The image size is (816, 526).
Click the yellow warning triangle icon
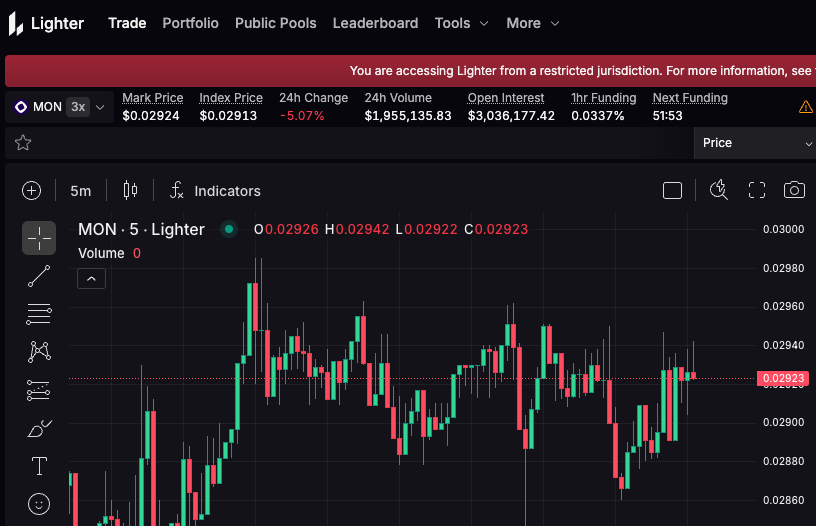pos(806,107)
